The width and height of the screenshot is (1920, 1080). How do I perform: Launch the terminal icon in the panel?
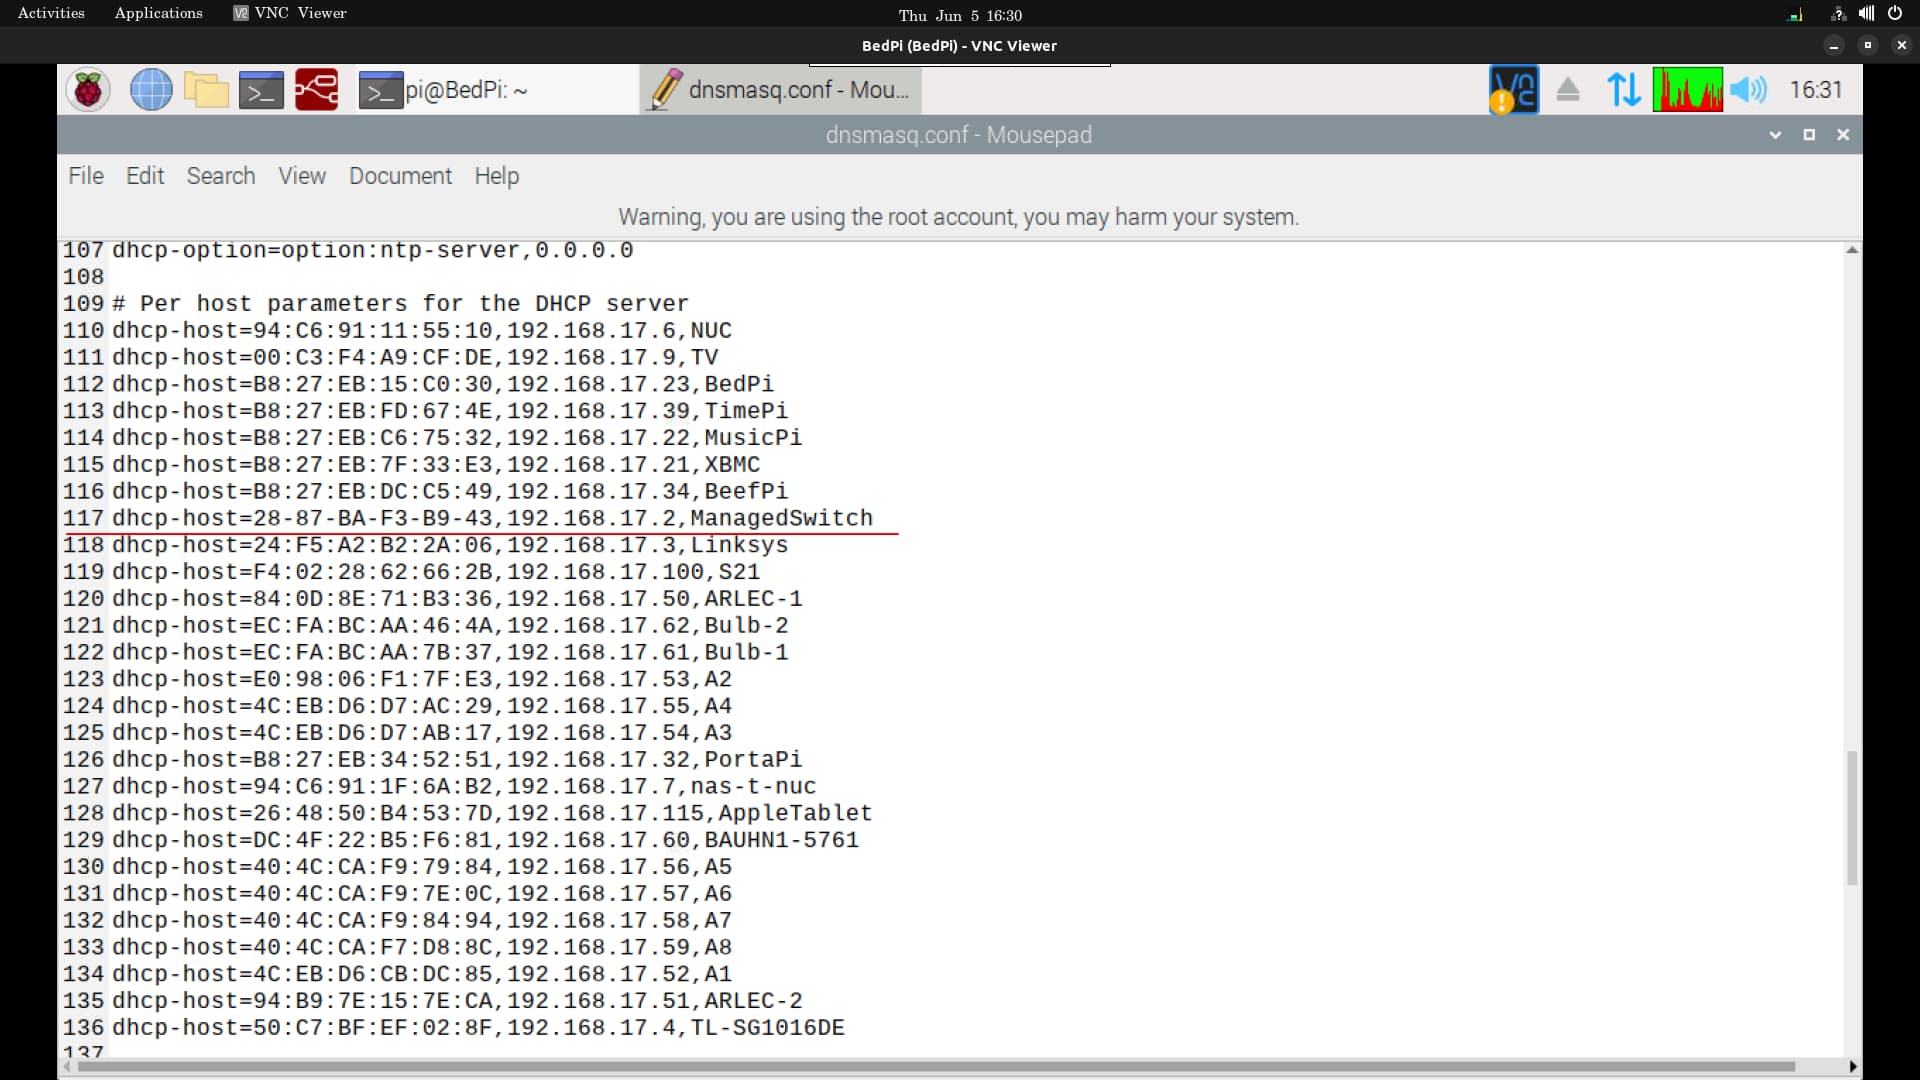pyautogui.click(x=261, y=90)
